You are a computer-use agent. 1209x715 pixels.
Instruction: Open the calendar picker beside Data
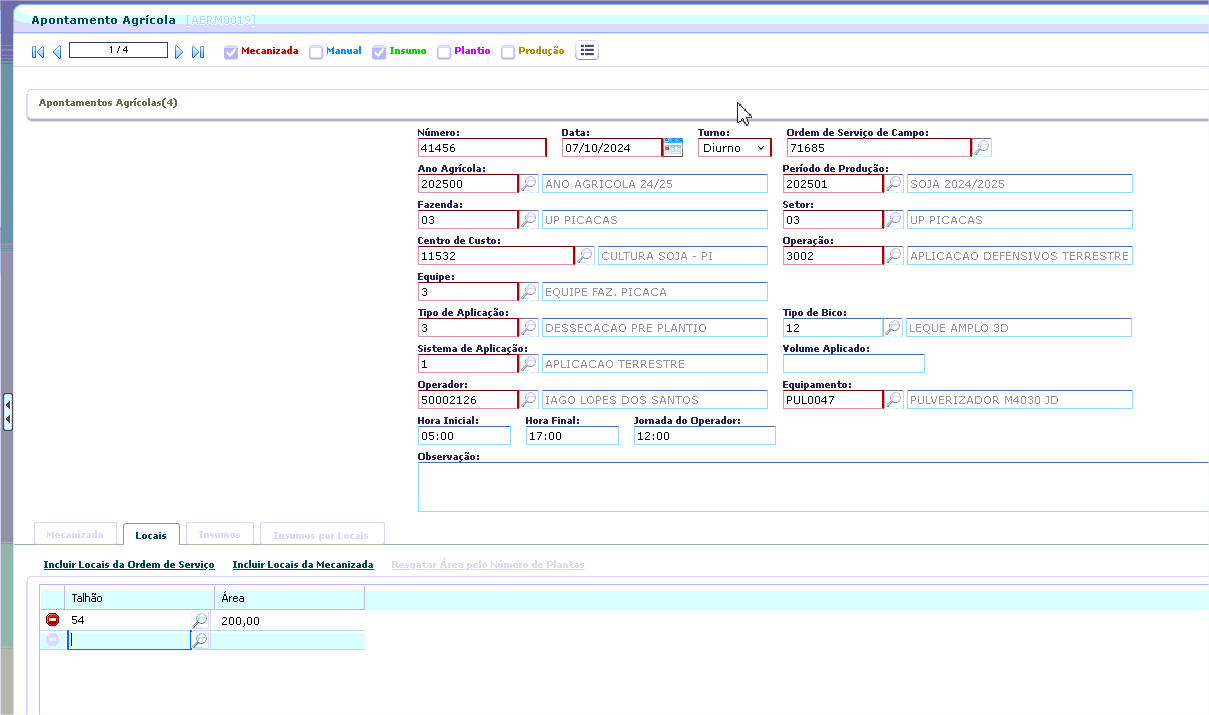click(x=673, y=147)
